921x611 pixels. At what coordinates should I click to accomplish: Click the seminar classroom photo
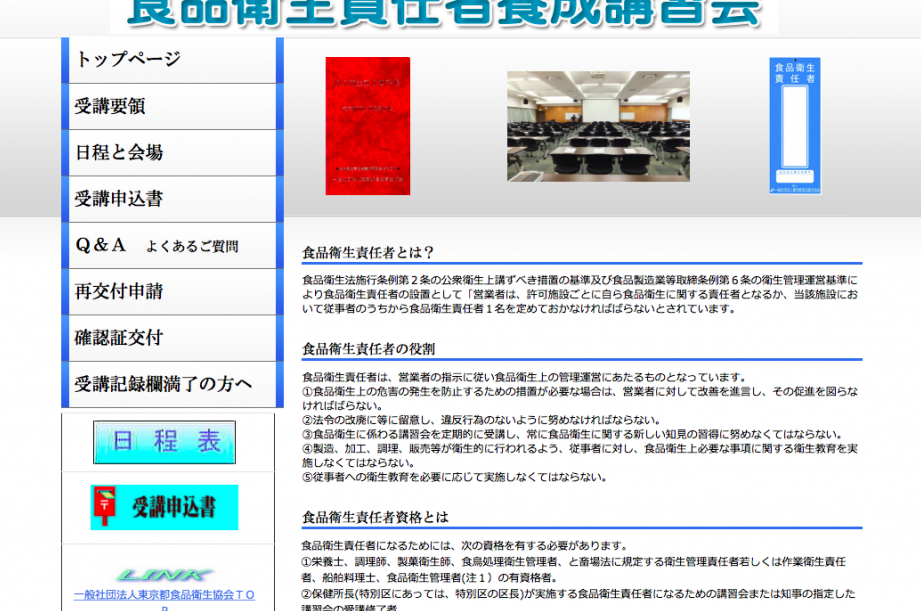[x=598, y=126]
